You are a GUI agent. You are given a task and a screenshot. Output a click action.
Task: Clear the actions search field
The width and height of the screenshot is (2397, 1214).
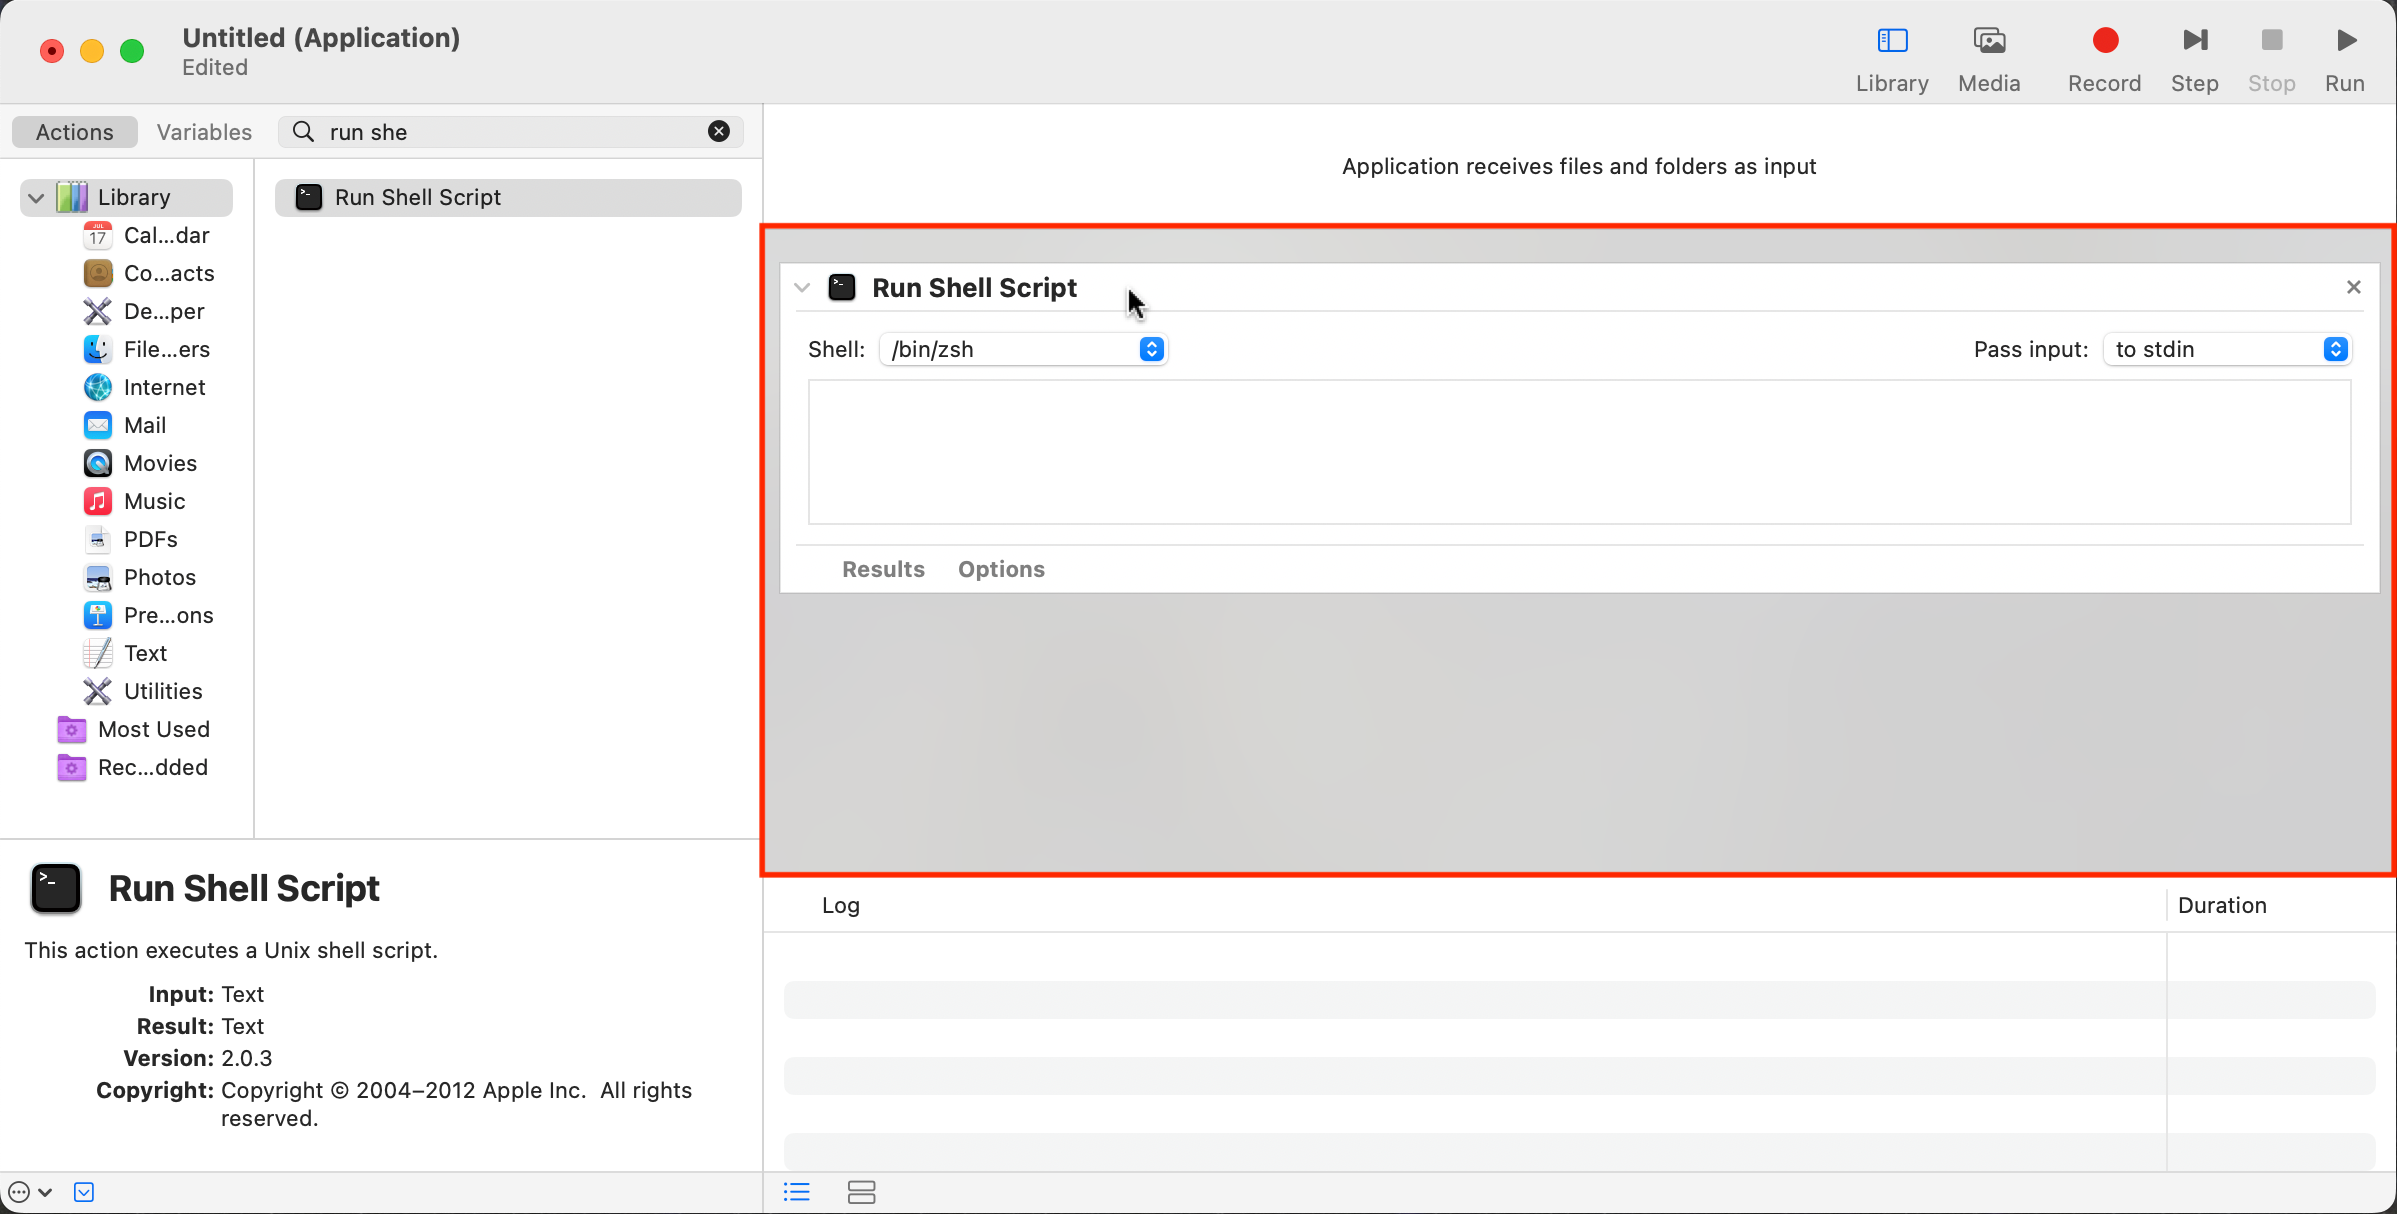tap(719, 132)
